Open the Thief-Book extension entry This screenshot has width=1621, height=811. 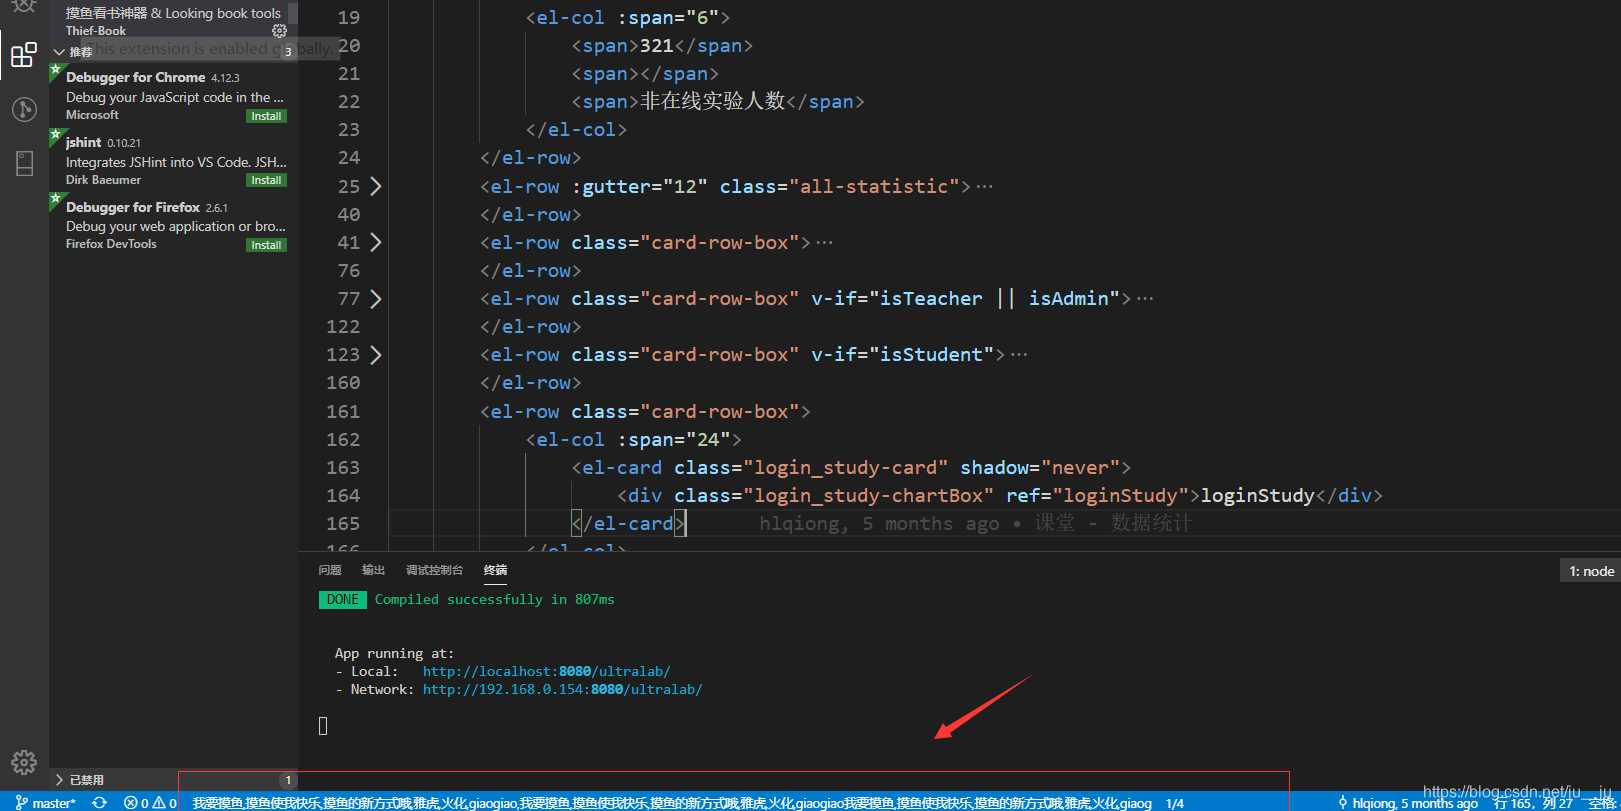pyautogui.click(x=174, y=21)
